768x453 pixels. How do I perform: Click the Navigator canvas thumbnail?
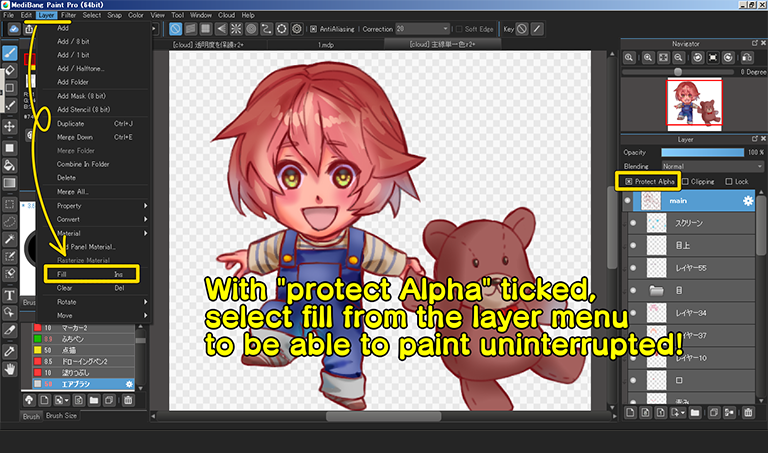695,104
